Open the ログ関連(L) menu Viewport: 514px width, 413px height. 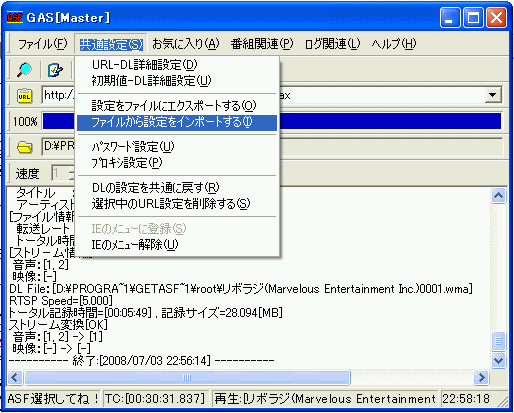coord(332,44)
